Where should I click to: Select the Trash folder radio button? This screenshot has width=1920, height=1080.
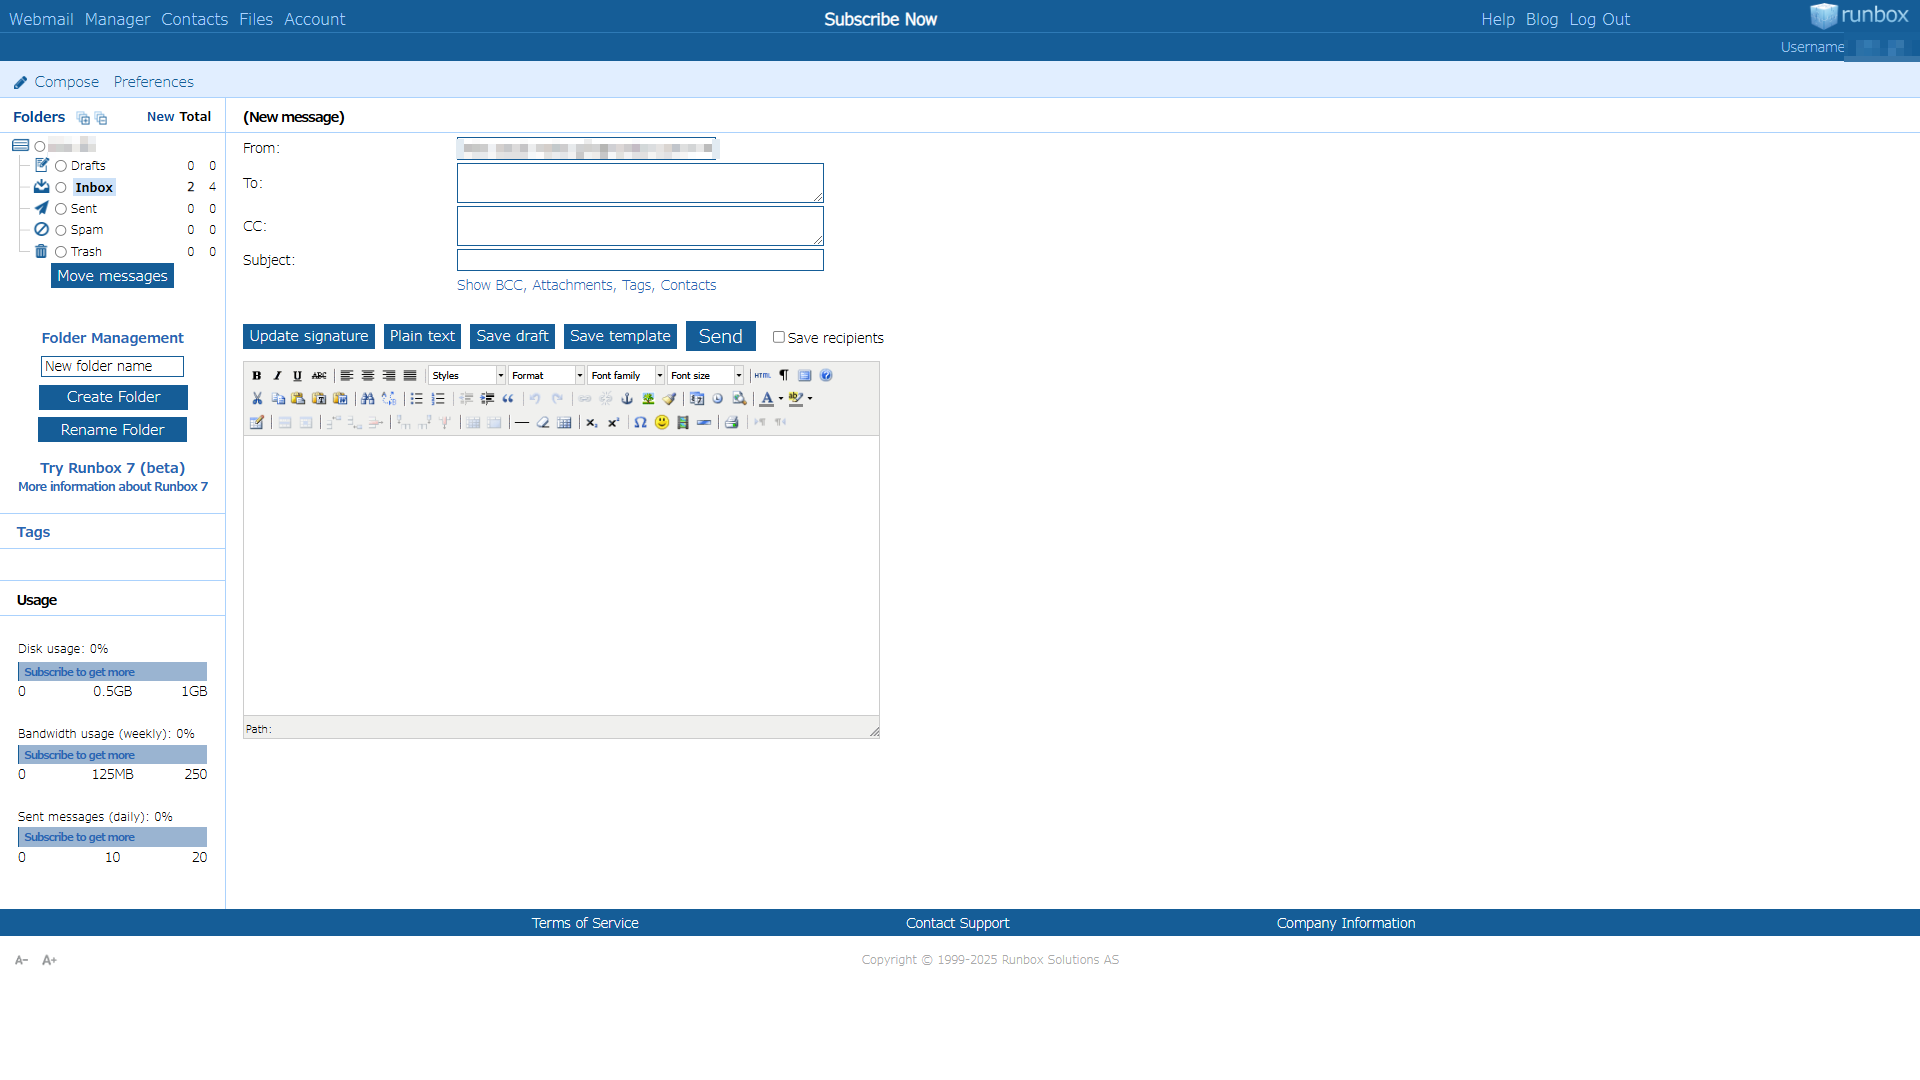[61, 252]
